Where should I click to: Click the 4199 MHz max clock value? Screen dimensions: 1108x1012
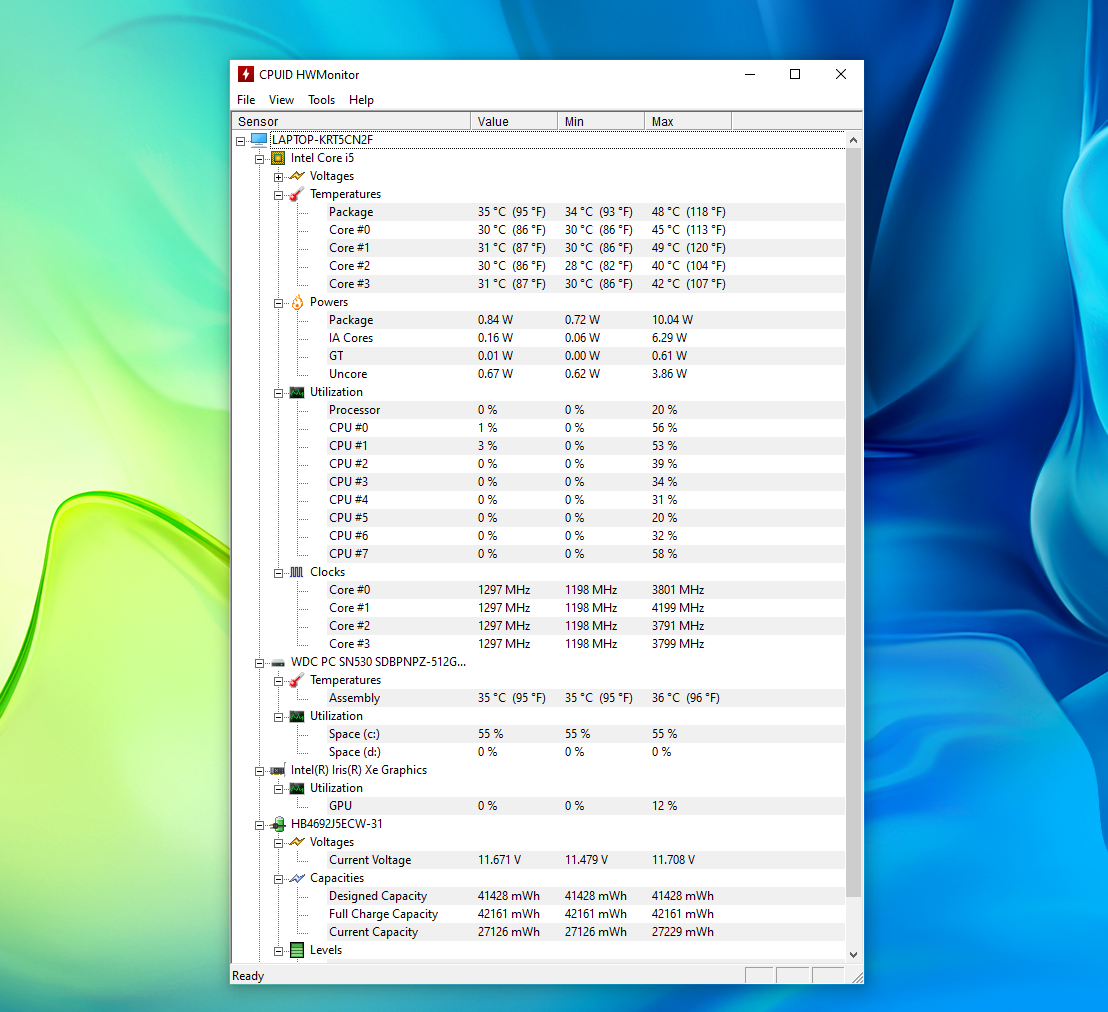[x=678, y=608]
